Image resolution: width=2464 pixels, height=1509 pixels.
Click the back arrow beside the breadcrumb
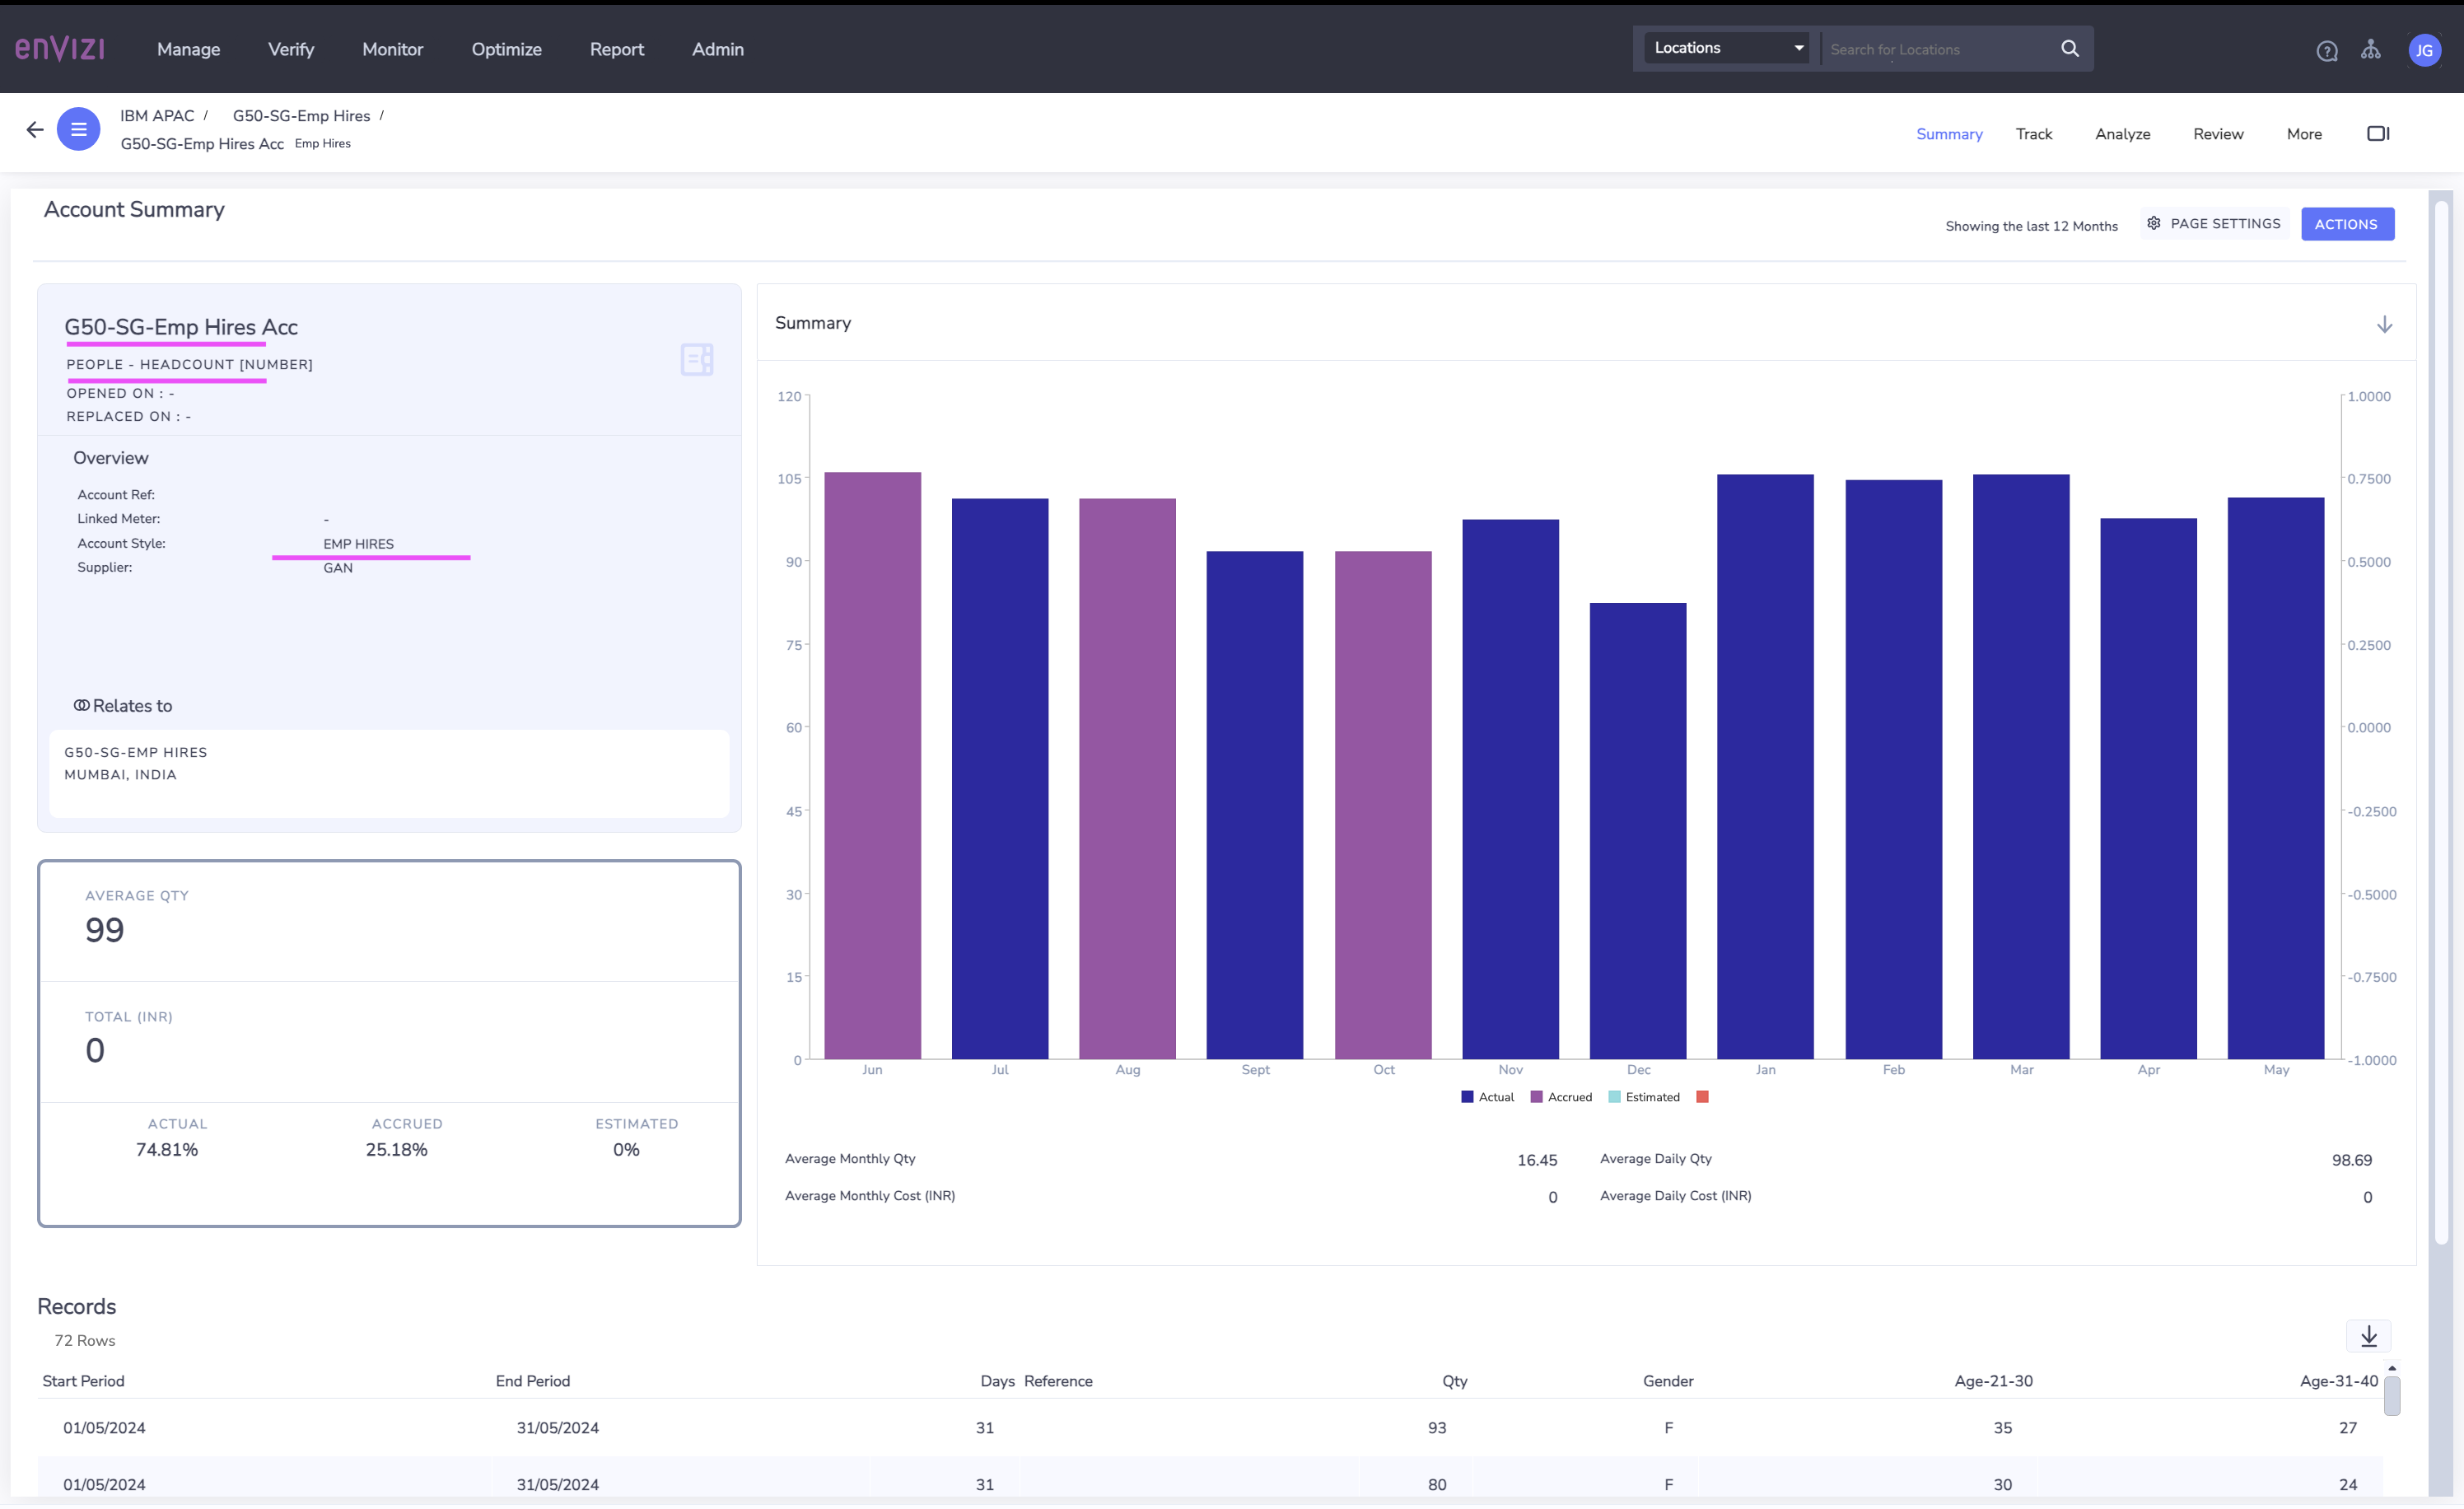pos(34,129)
